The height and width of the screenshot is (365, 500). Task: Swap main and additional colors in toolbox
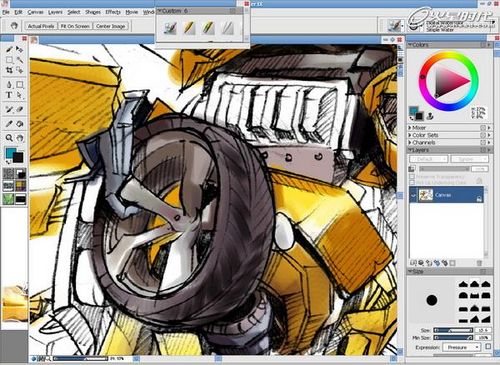7,162
